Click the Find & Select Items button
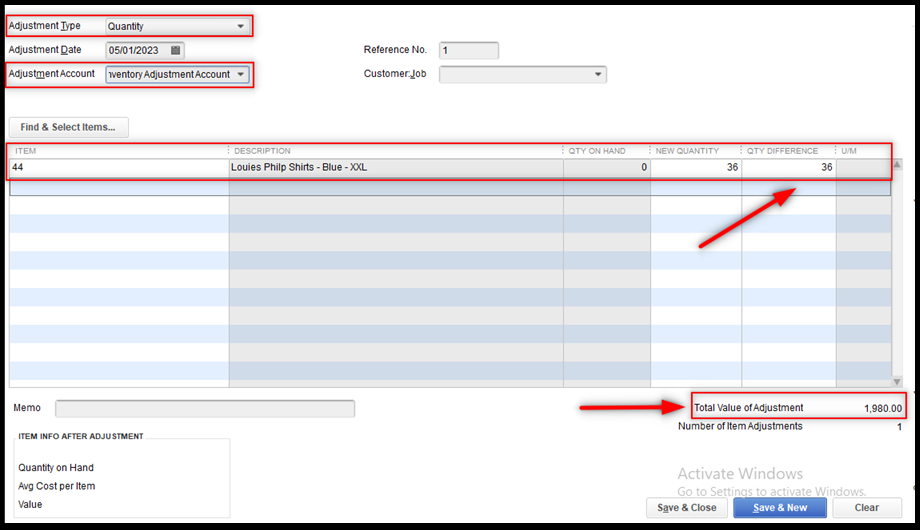Screen dimensions: 920x530 (x=68, y=127)
